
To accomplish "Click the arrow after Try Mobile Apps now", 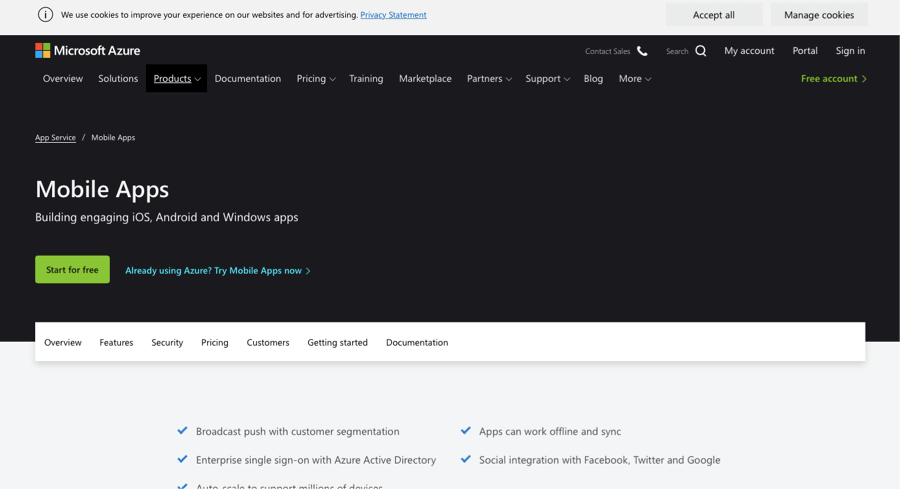I will coord(308,271).
